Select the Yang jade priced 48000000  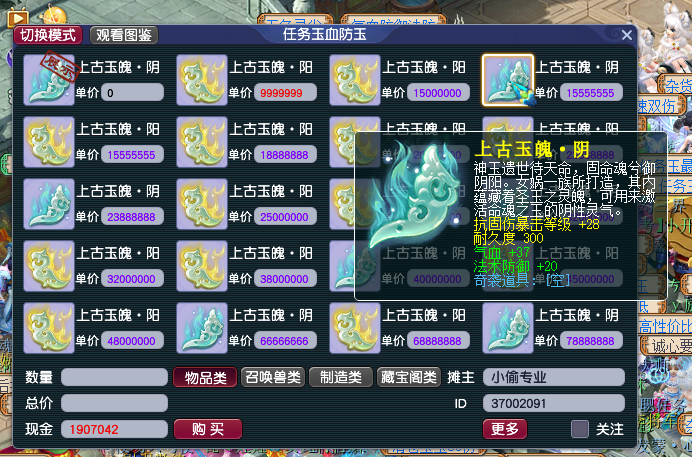pos(49,328)
